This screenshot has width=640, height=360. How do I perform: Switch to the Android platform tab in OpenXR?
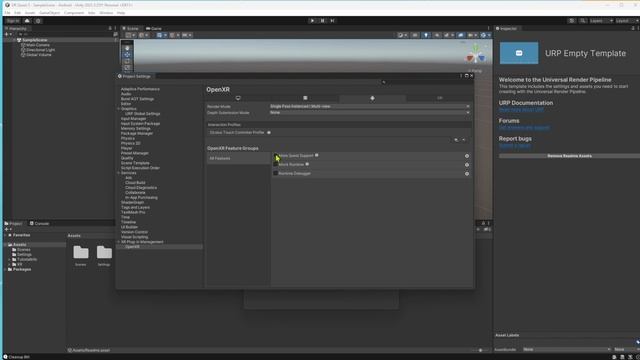(372, 98)
